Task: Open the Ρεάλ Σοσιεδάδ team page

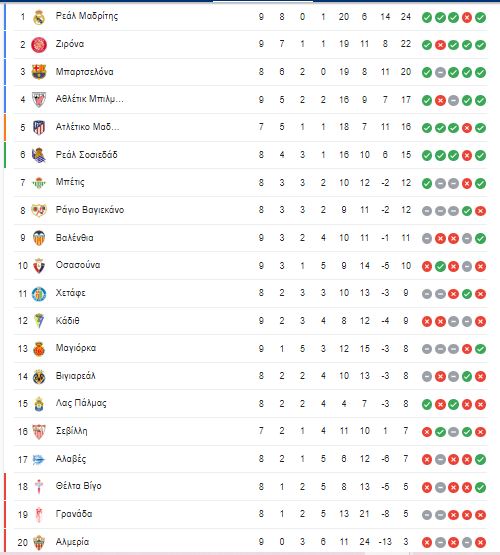Action: [86, 155]
